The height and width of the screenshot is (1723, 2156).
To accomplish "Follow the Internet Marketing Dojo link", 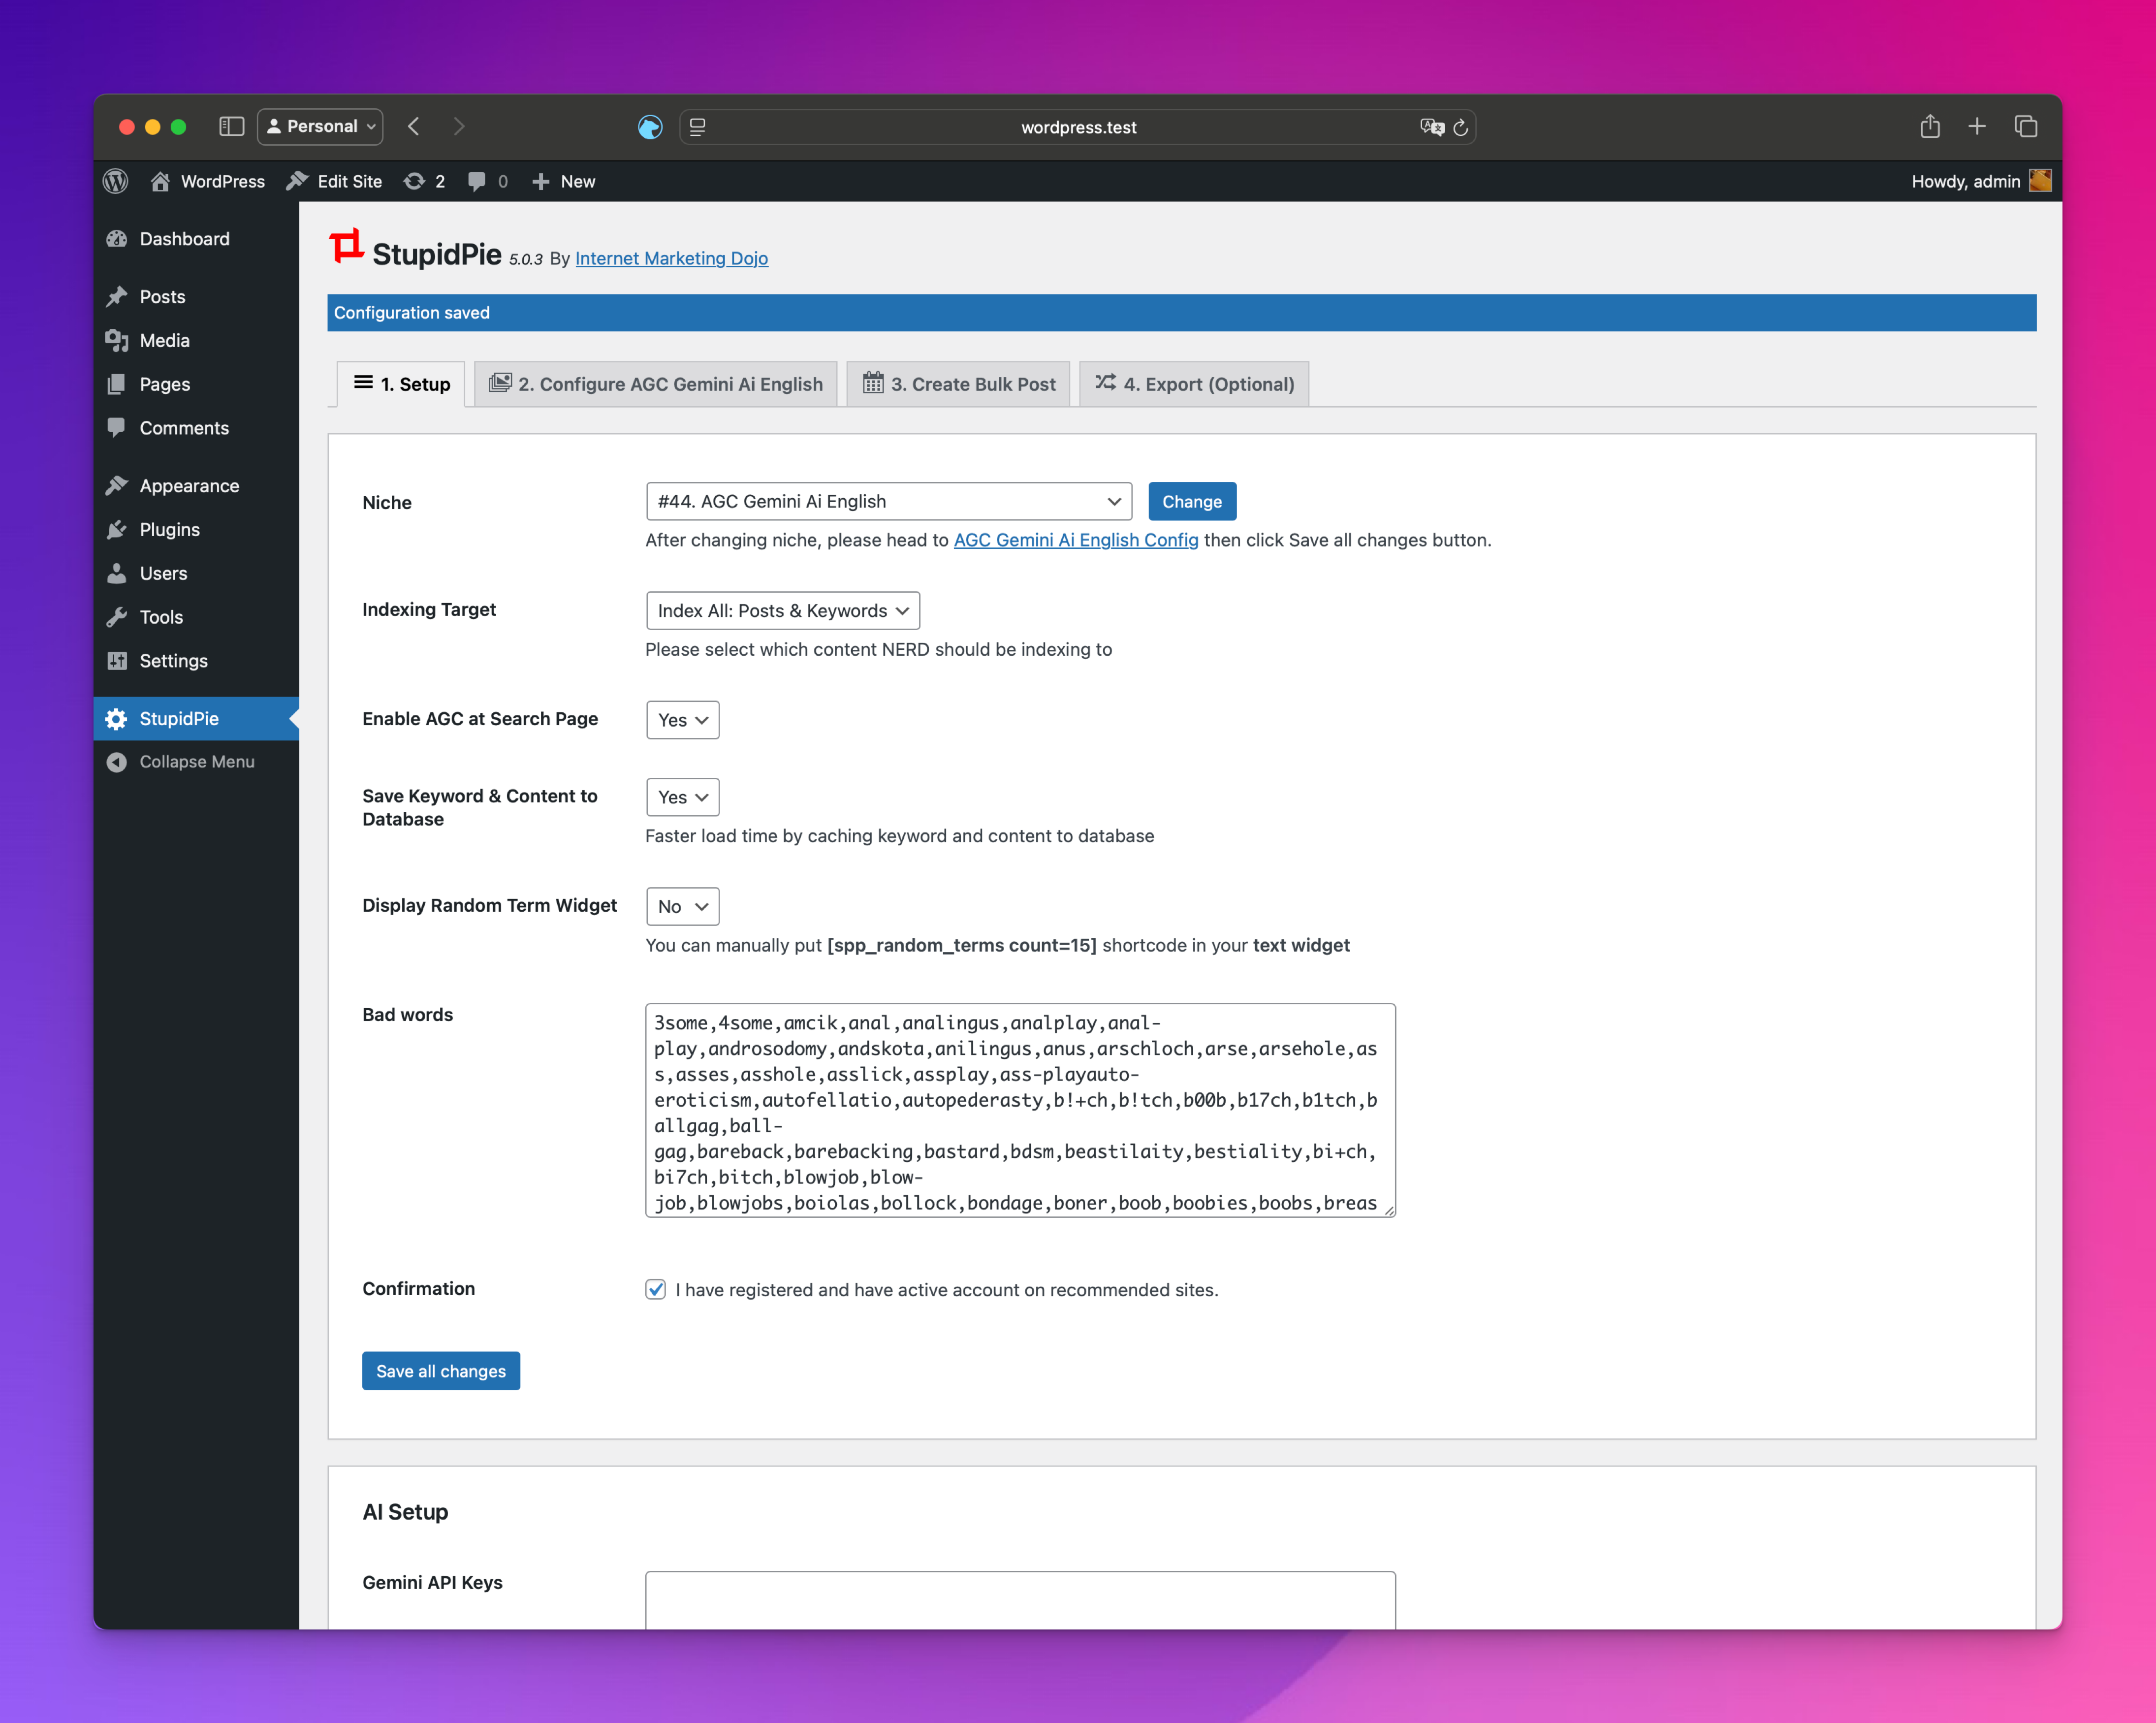I will click(x=671, y=258).
